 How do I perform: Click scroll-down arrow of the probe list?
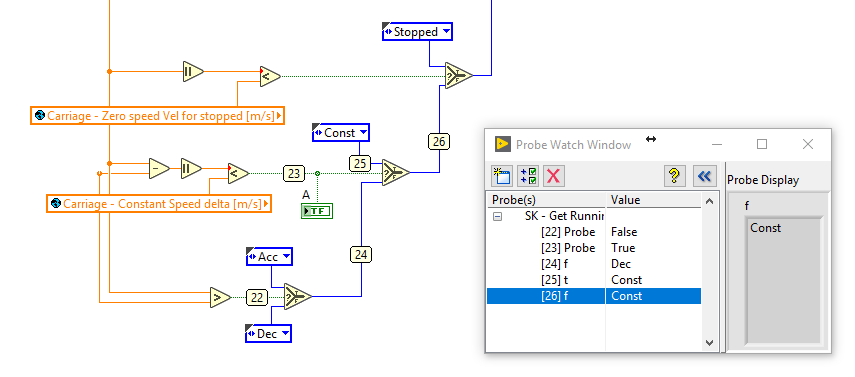pyautogui.click(x=709, y=343)
